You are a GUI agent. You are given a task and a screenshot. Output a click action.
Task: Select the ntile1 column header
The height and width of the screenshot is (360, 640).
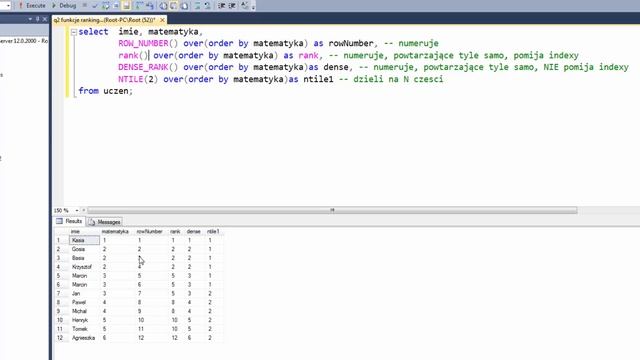pyautogui.click(x=213, y=231)
